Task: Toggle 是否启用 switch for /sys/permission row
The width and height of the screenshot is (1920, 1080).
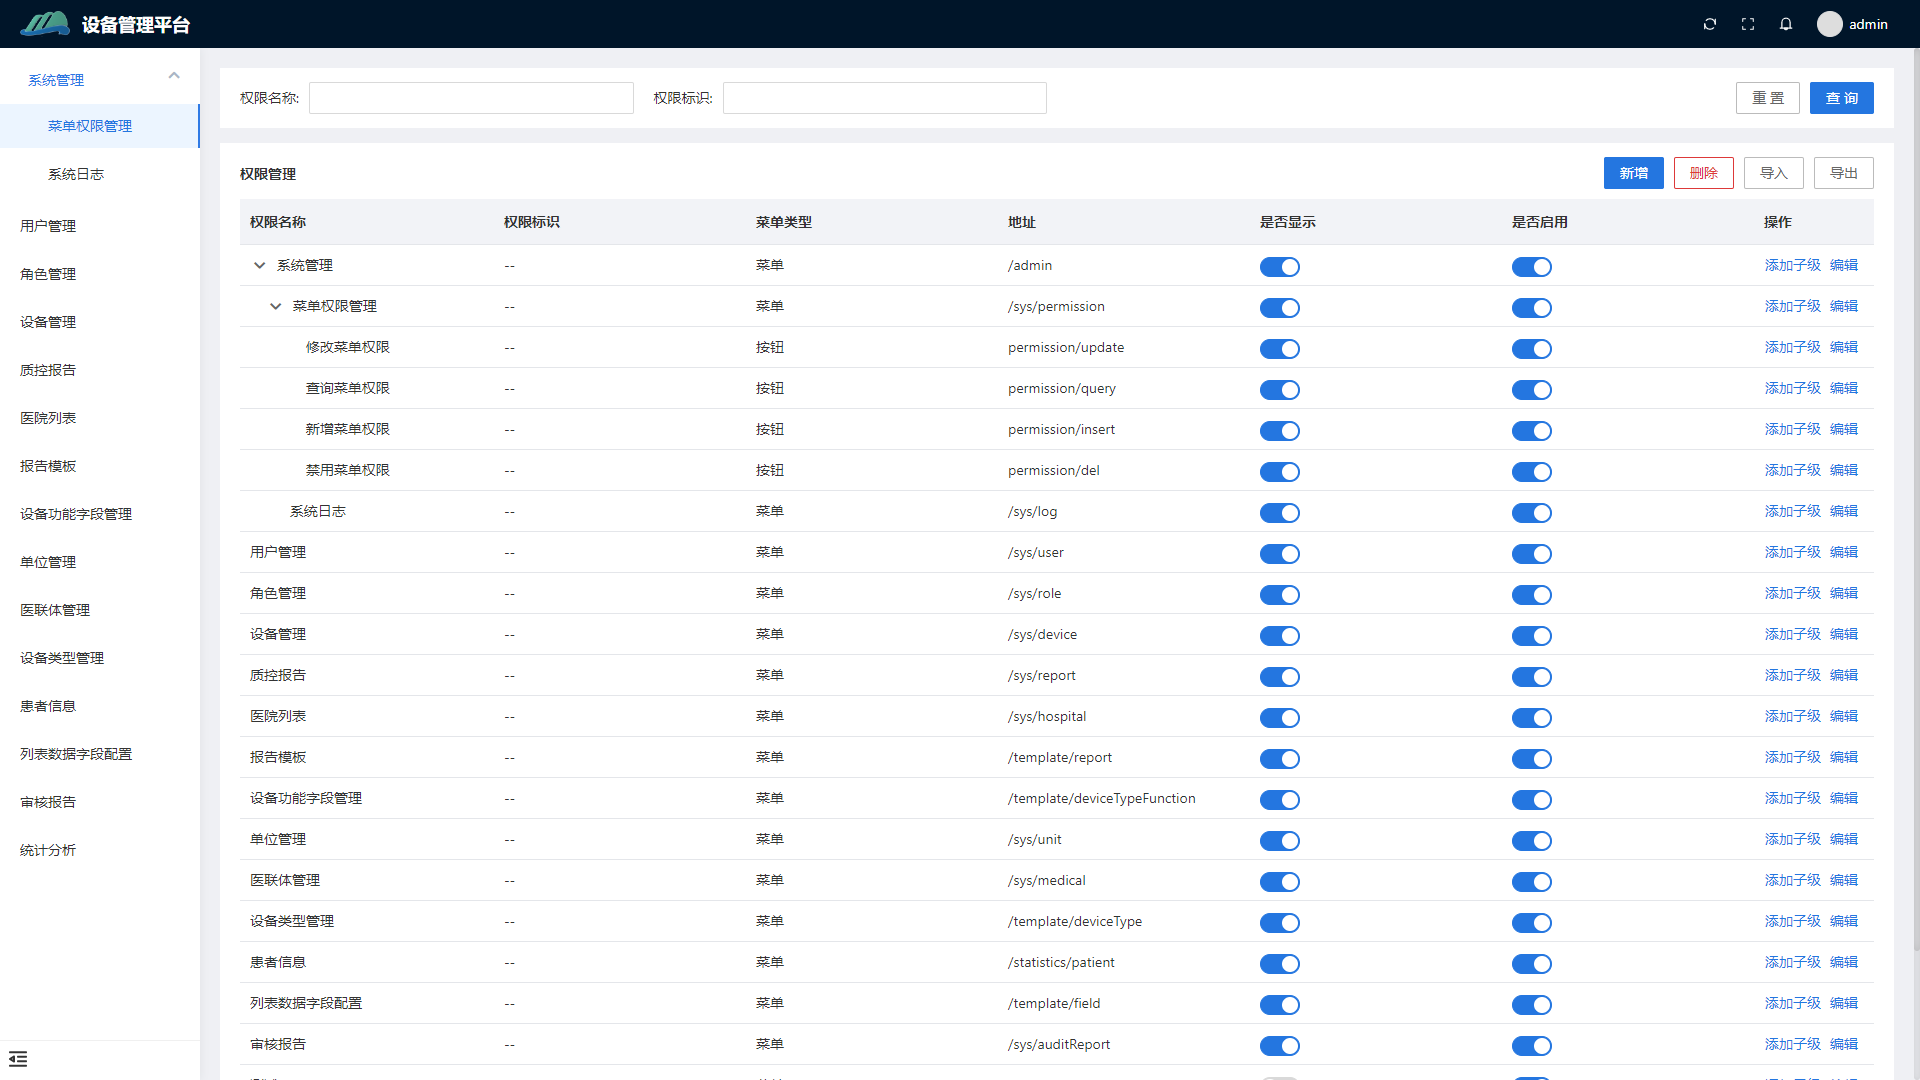Action: click(x=1532, y=308)
